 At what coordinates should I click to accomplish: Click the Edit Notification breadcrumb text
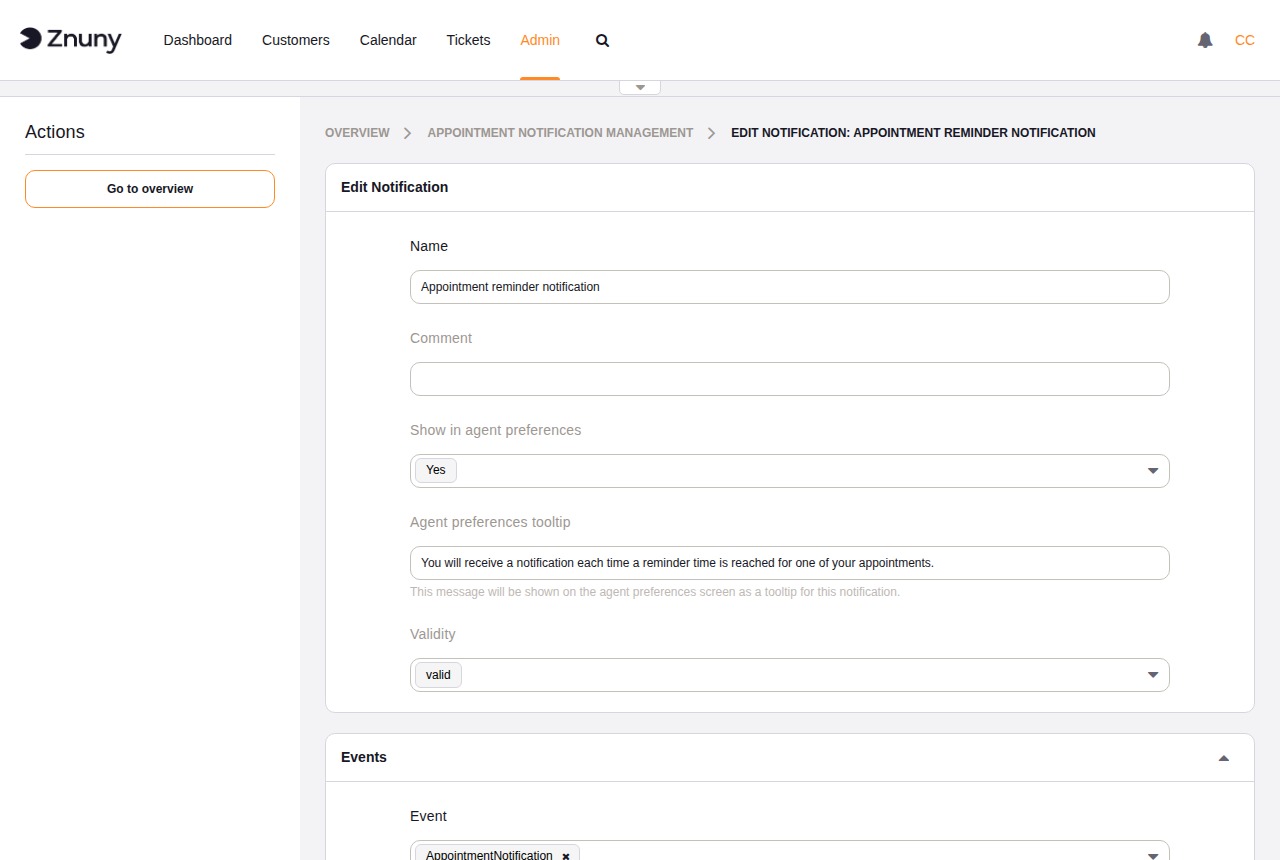coord(913,133)
